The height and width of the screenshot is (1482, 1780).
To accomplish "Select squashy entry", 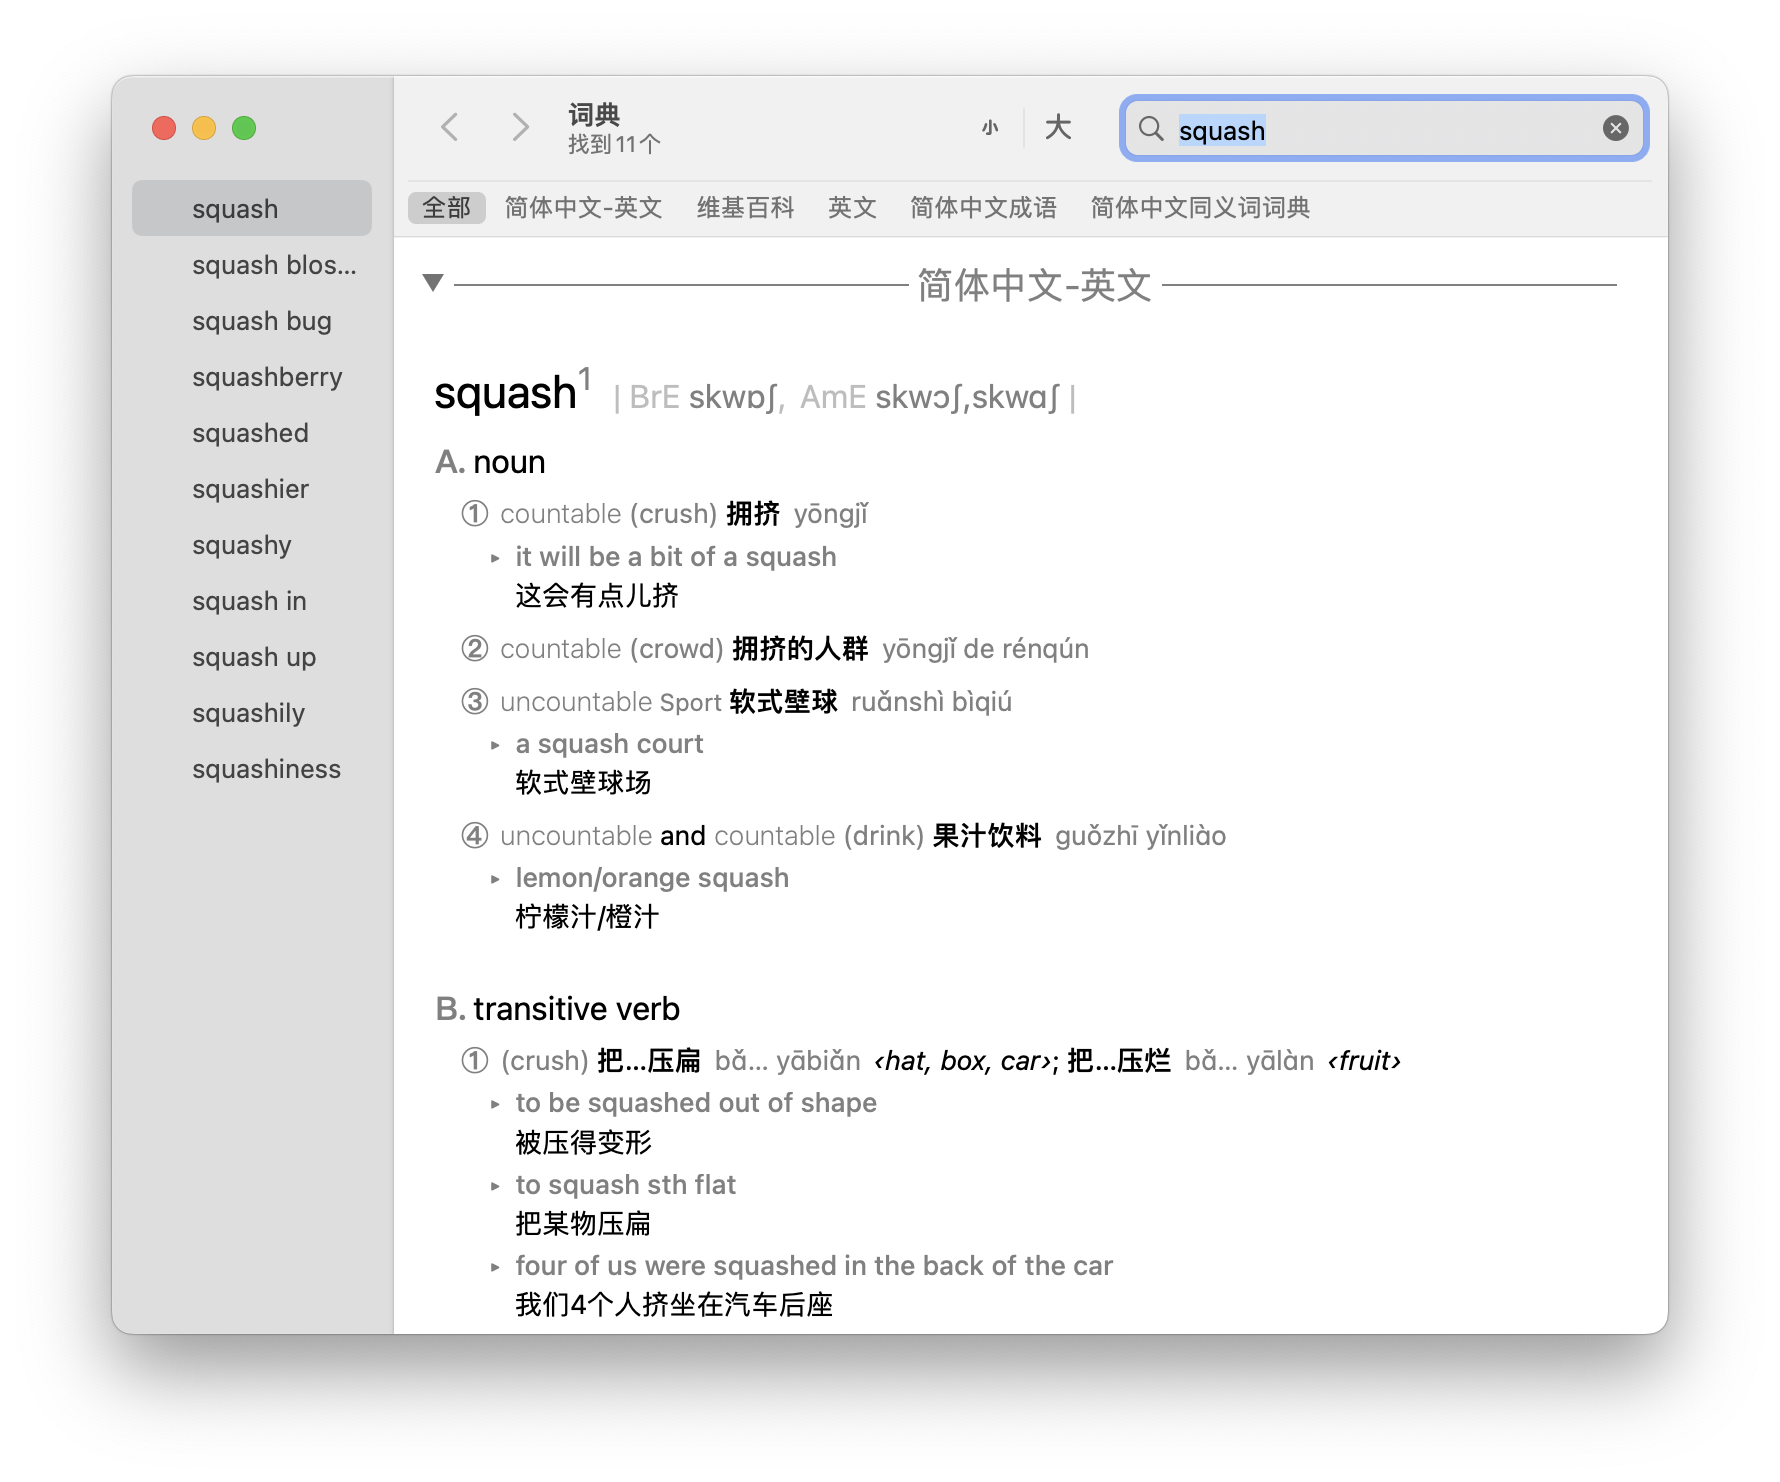I will coord(252,545).
